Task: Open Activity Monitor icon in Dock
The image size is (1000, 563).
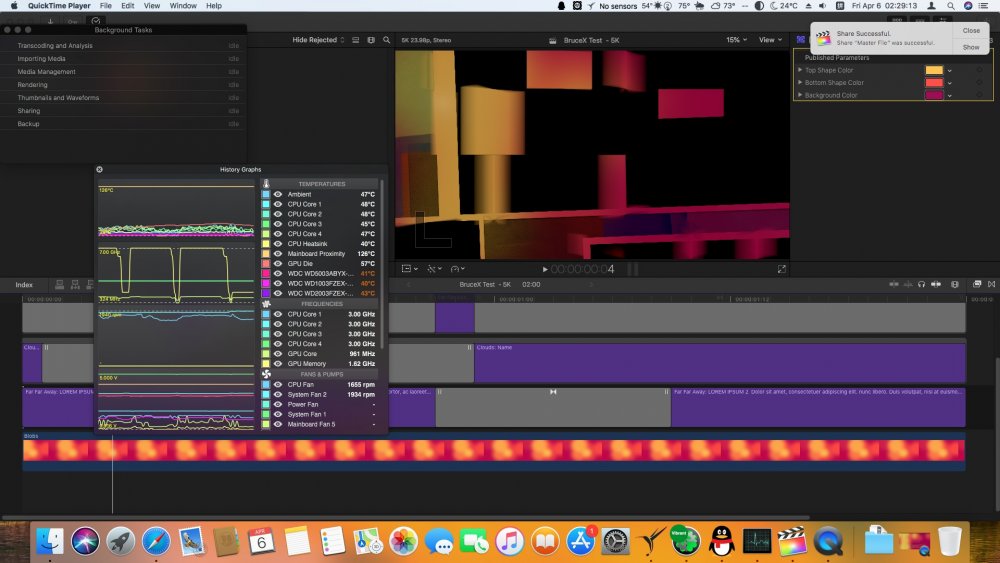Action: click(x=756, y=541)
